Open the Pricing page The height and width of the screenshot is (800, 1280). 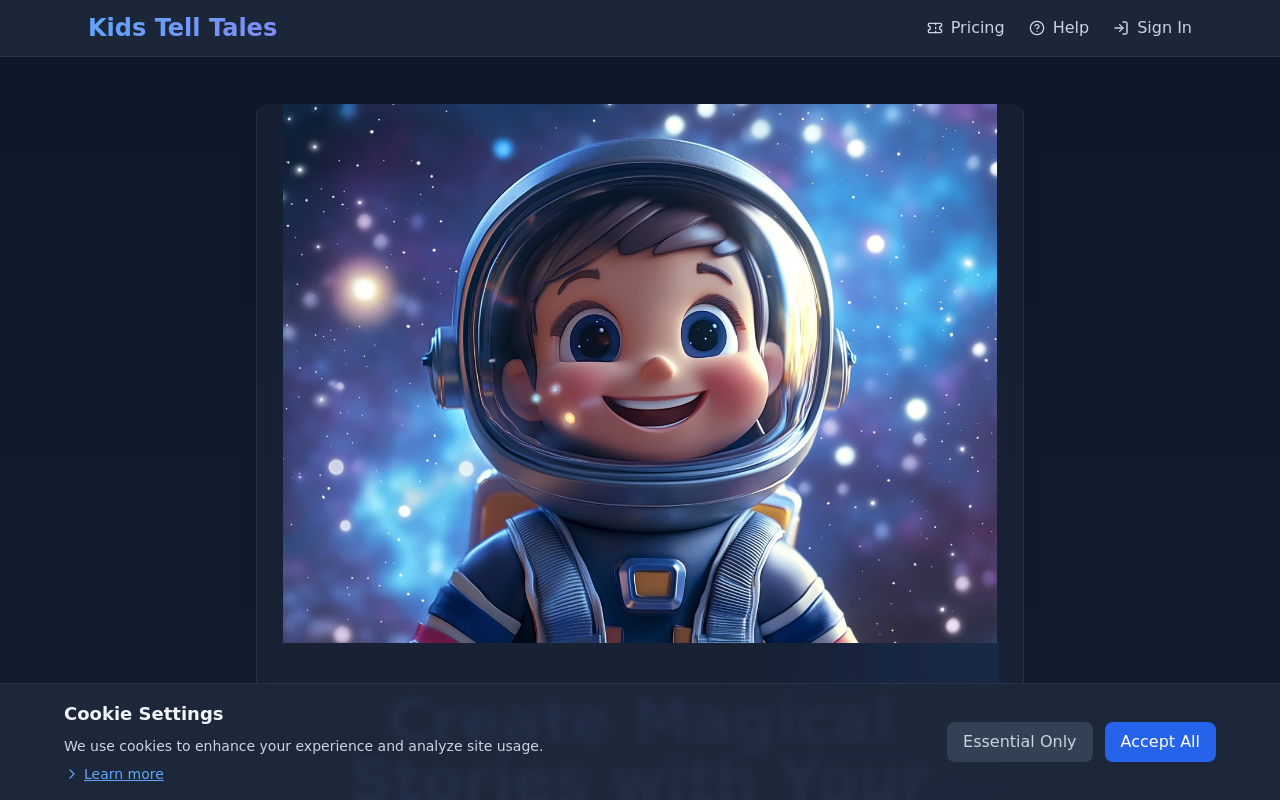(x=966, y=28)
